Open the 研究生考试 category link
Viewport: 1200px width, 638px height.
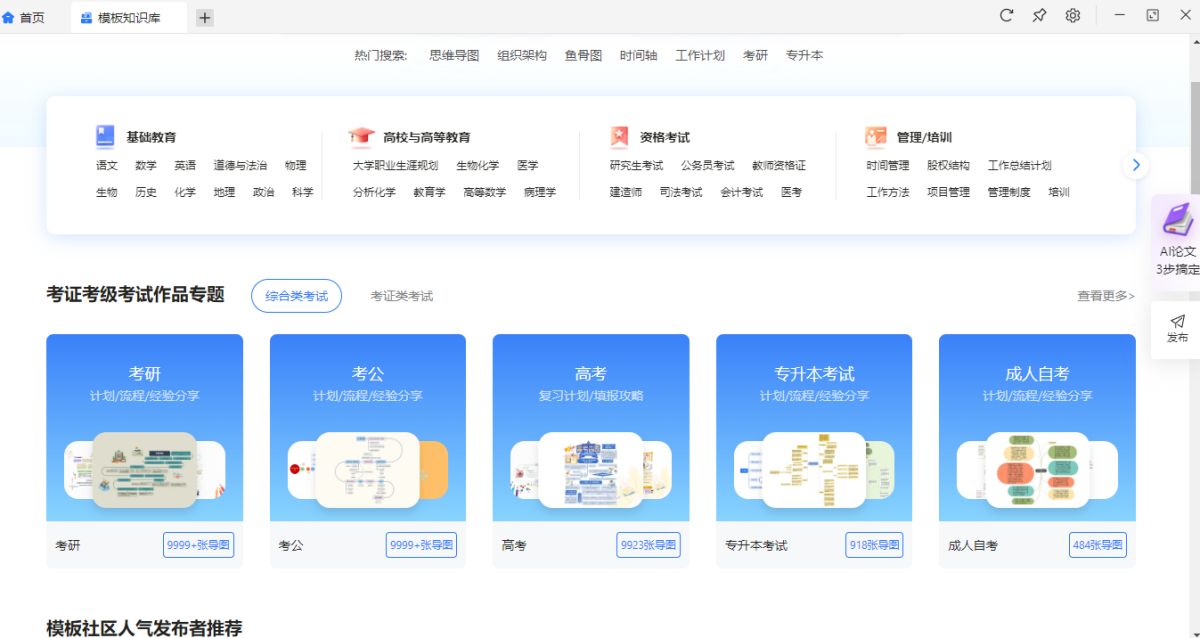[636, 165]
